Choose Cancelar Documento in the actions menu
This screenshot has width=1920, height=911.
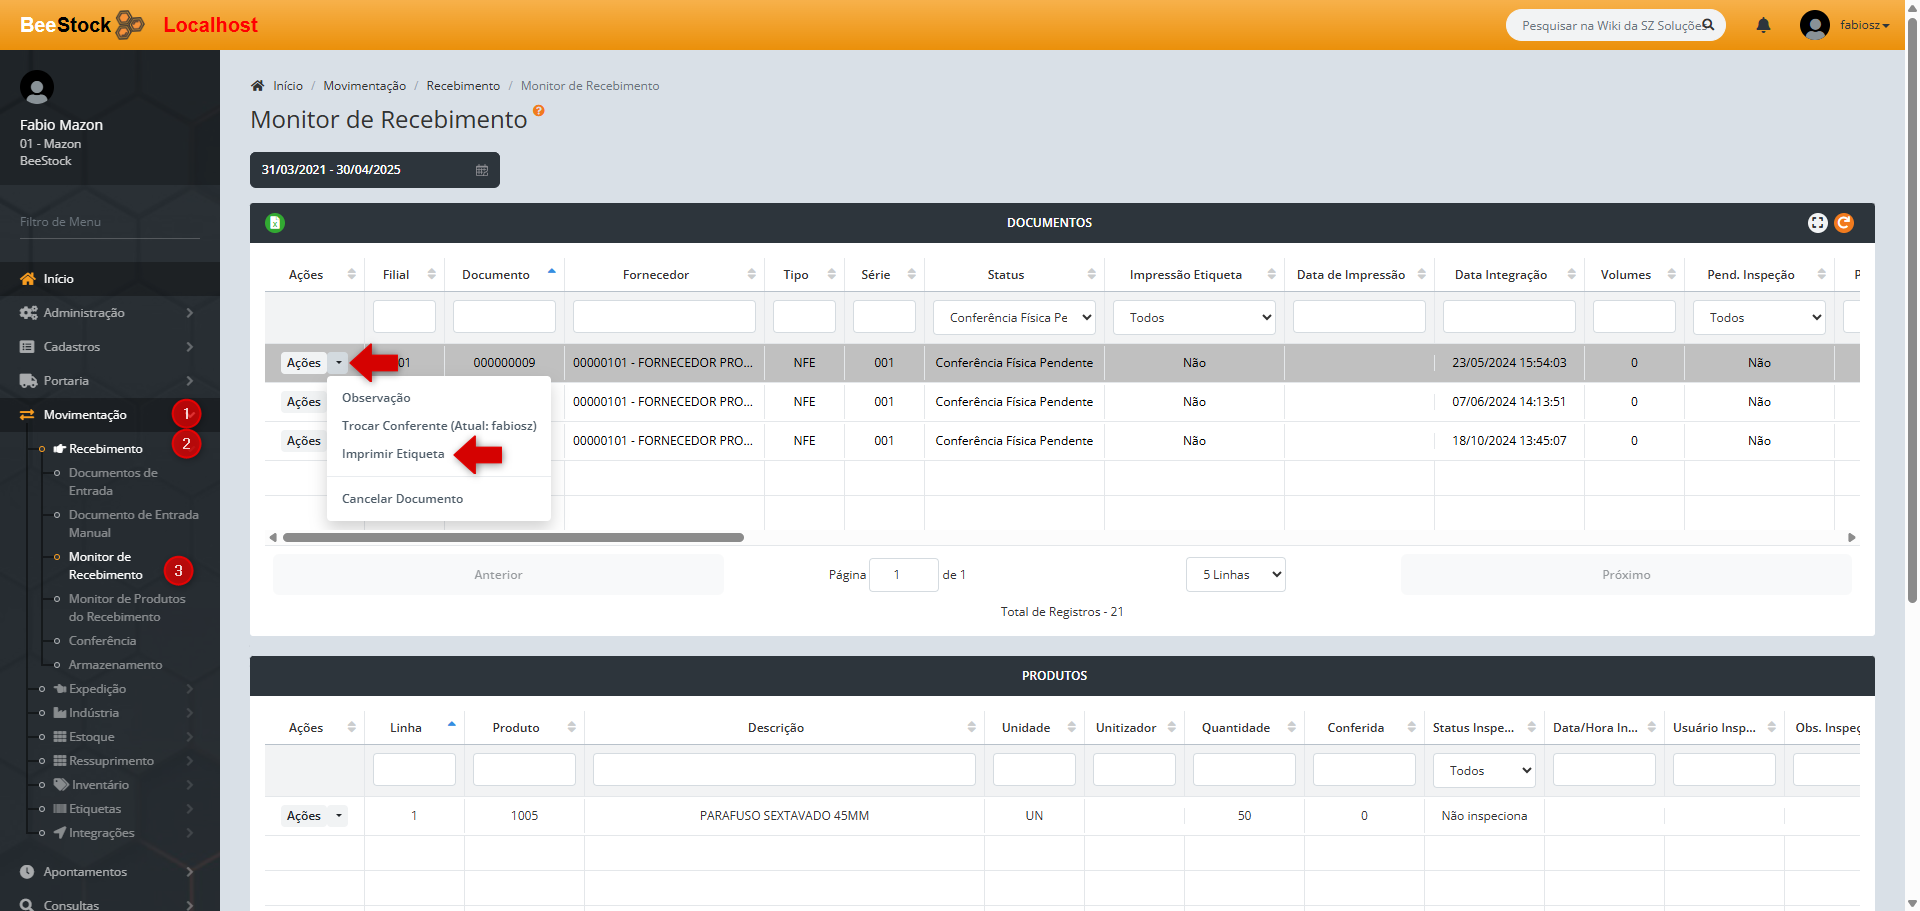[402, 499]
